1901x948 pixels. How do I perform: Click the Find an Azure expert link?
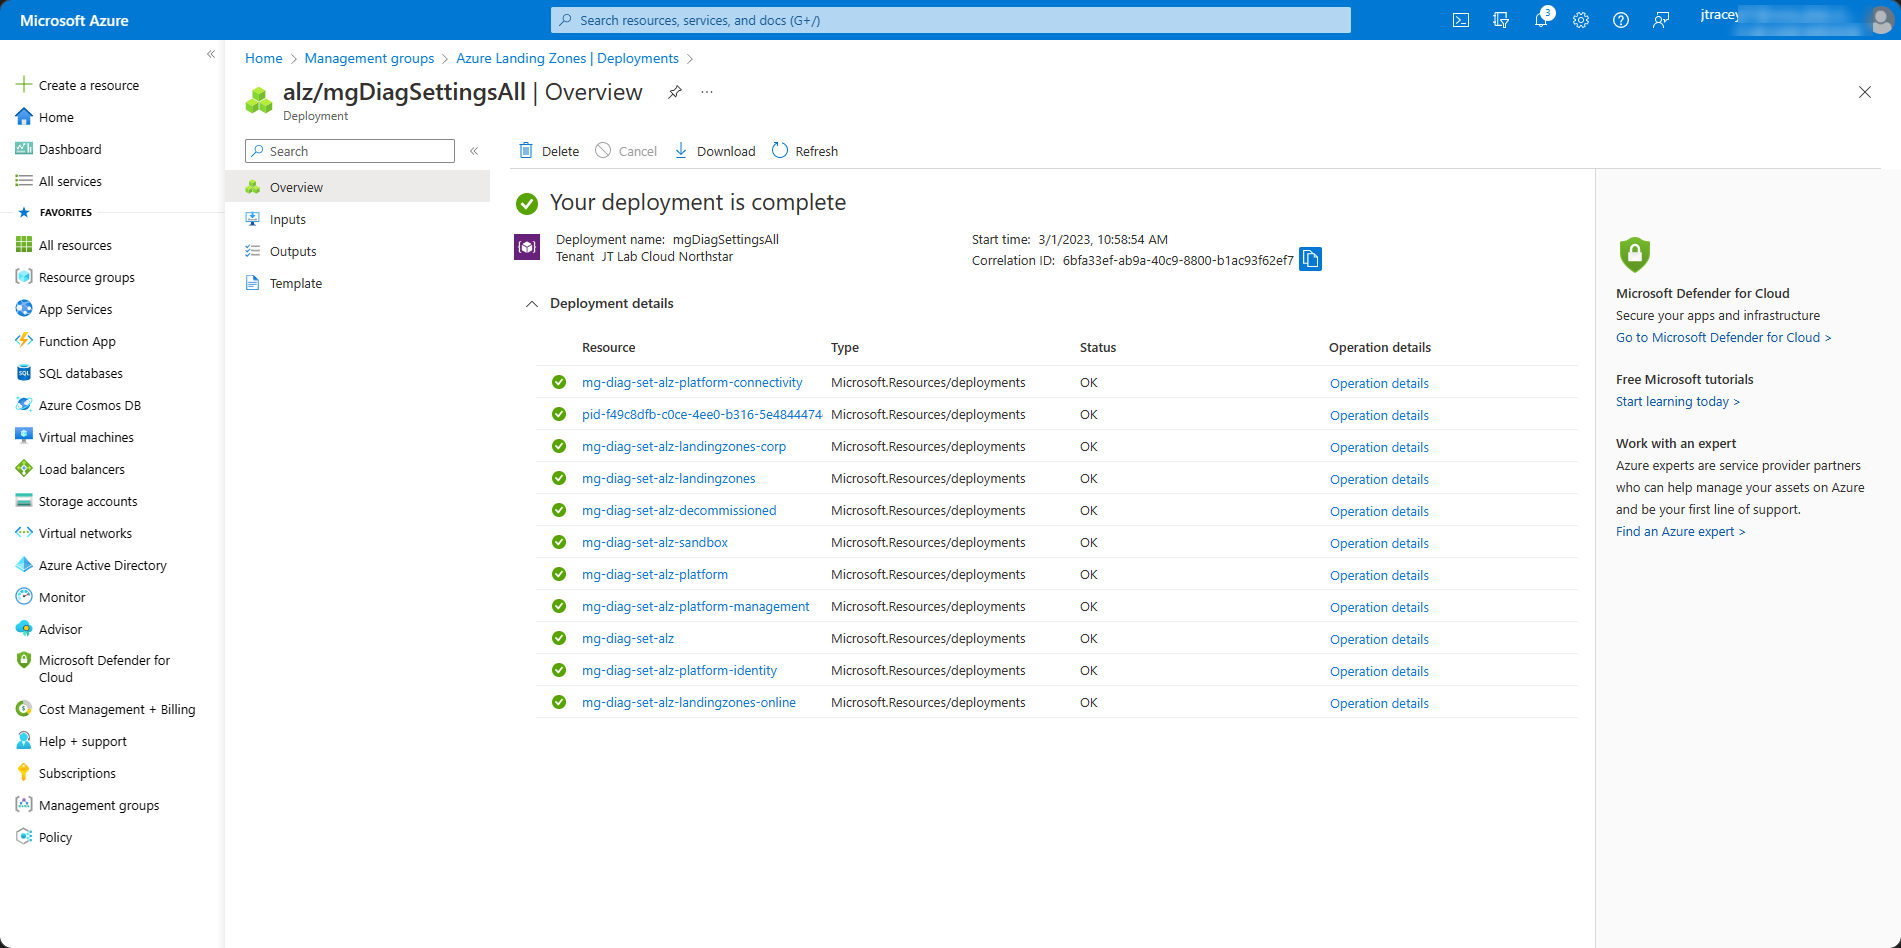1680,531
